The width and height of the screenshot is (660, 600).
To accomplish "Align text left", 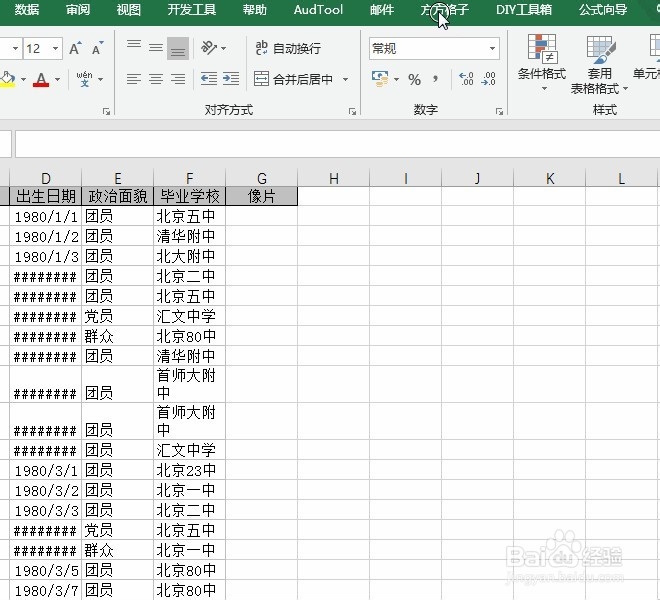I will [134, 79].
